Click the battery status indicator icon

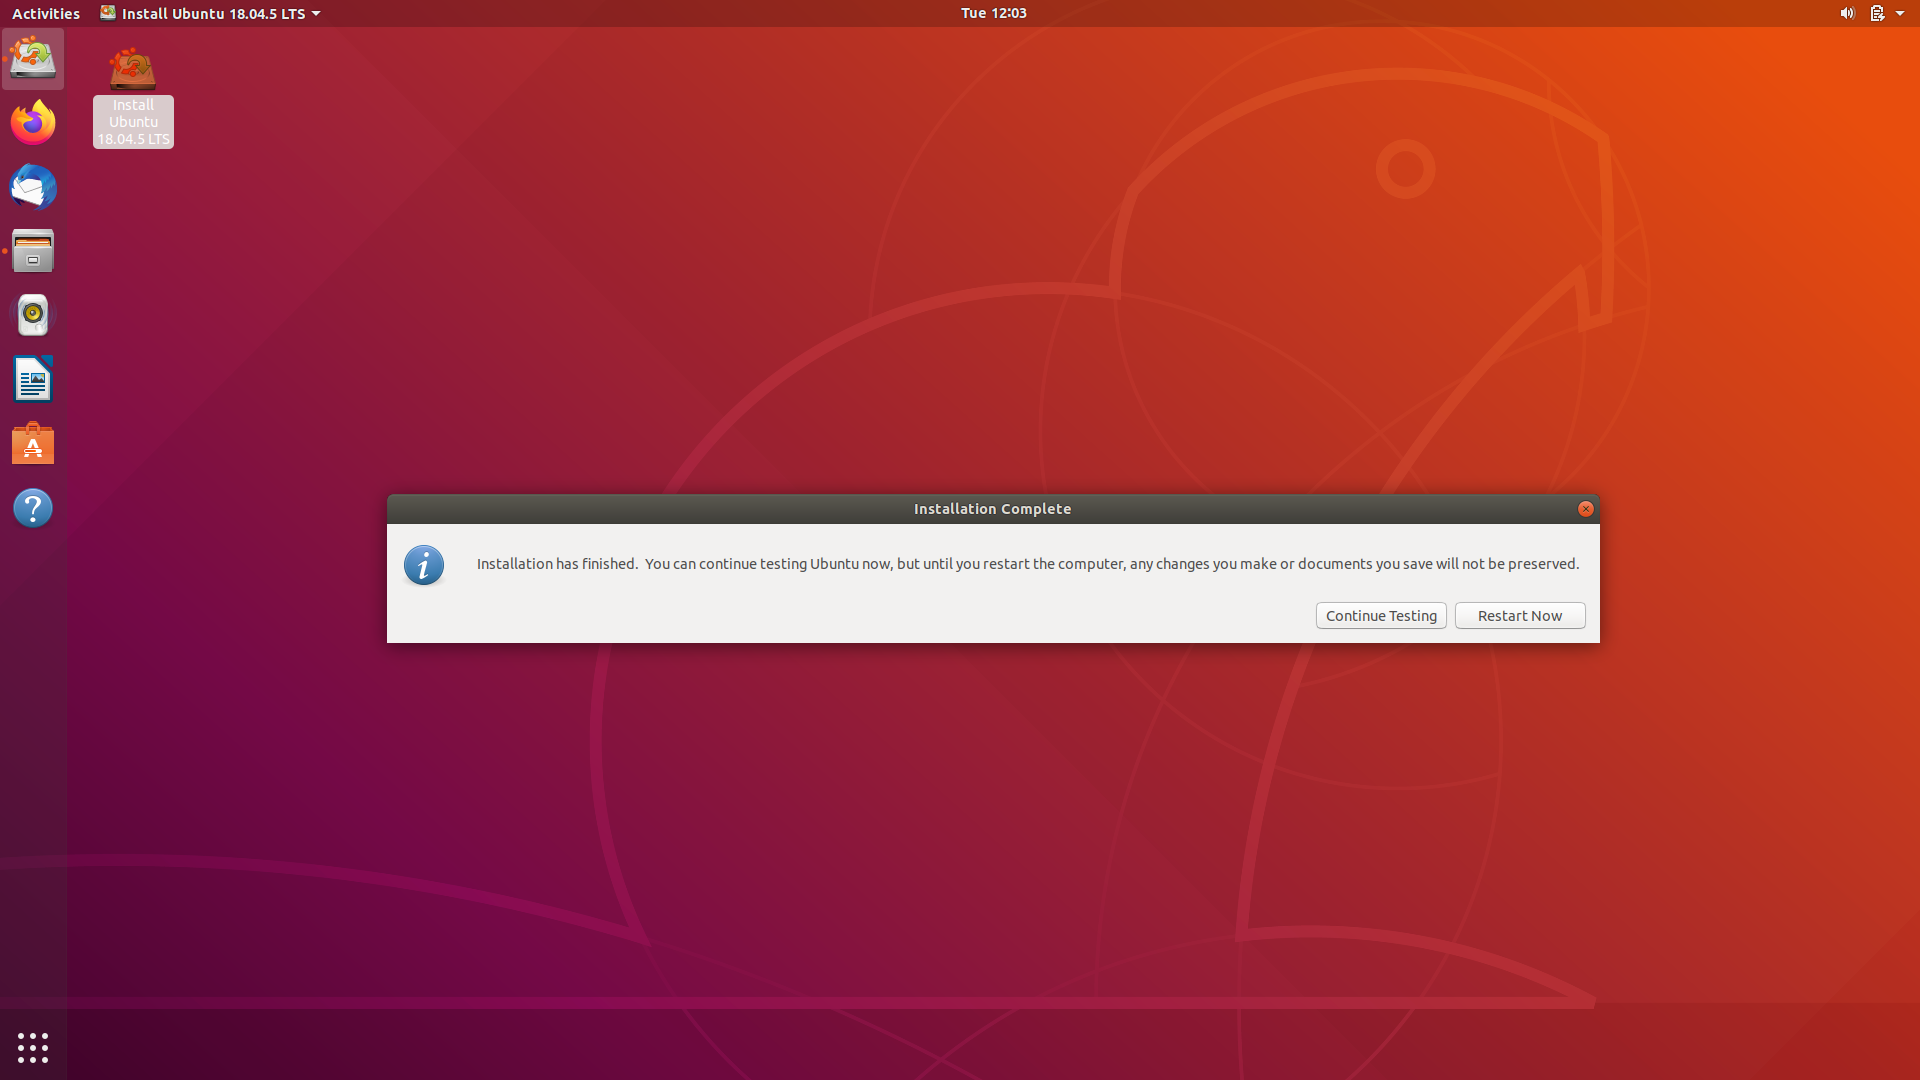point(1877,13)
